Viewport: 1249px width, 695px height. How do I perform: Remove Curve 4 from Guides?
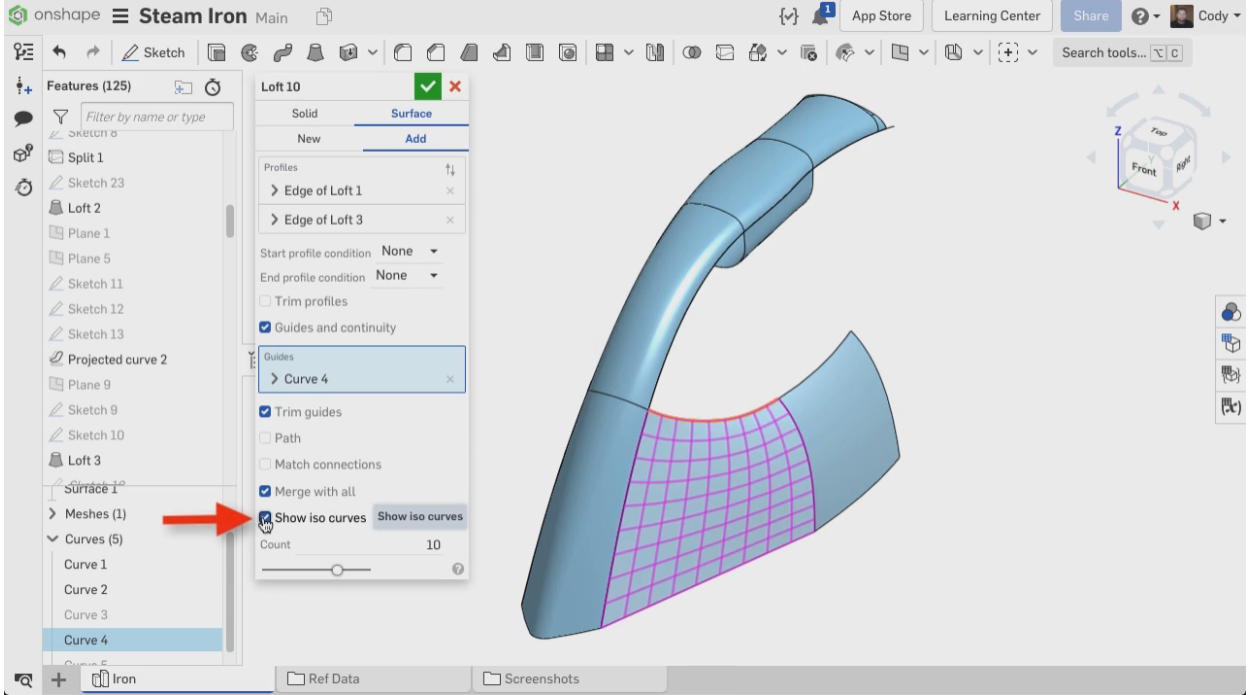(x=449, y=380)
